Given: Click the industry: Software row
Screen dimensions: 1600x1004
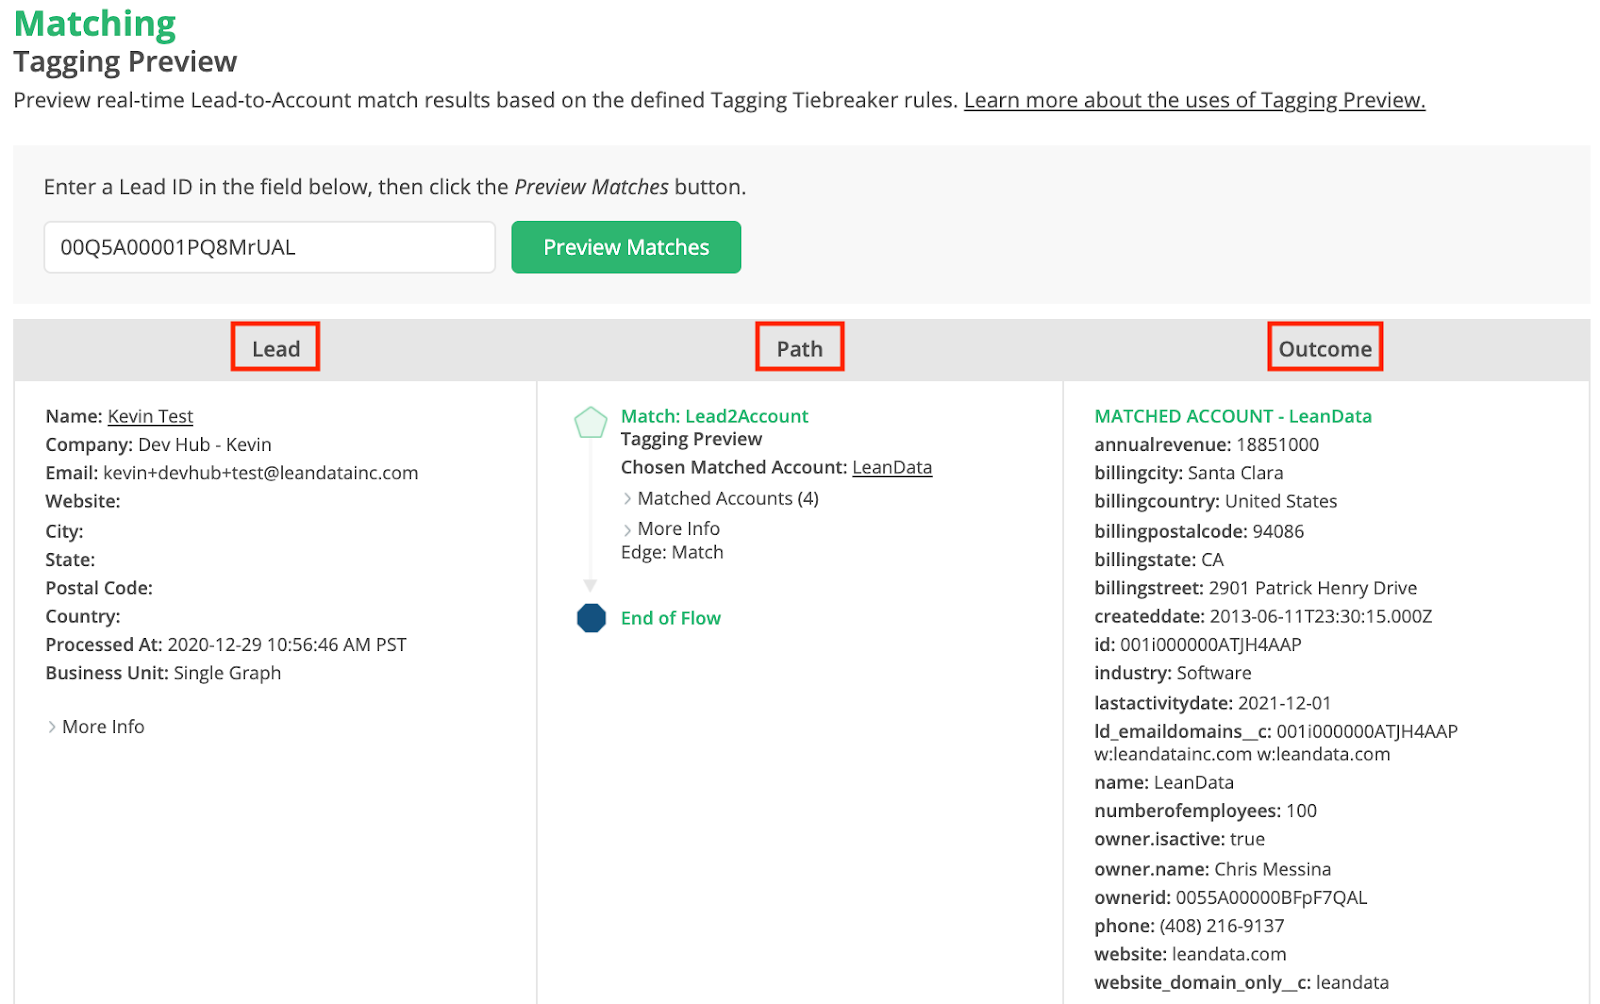Looking at the screenshot, I should 1173,673.
